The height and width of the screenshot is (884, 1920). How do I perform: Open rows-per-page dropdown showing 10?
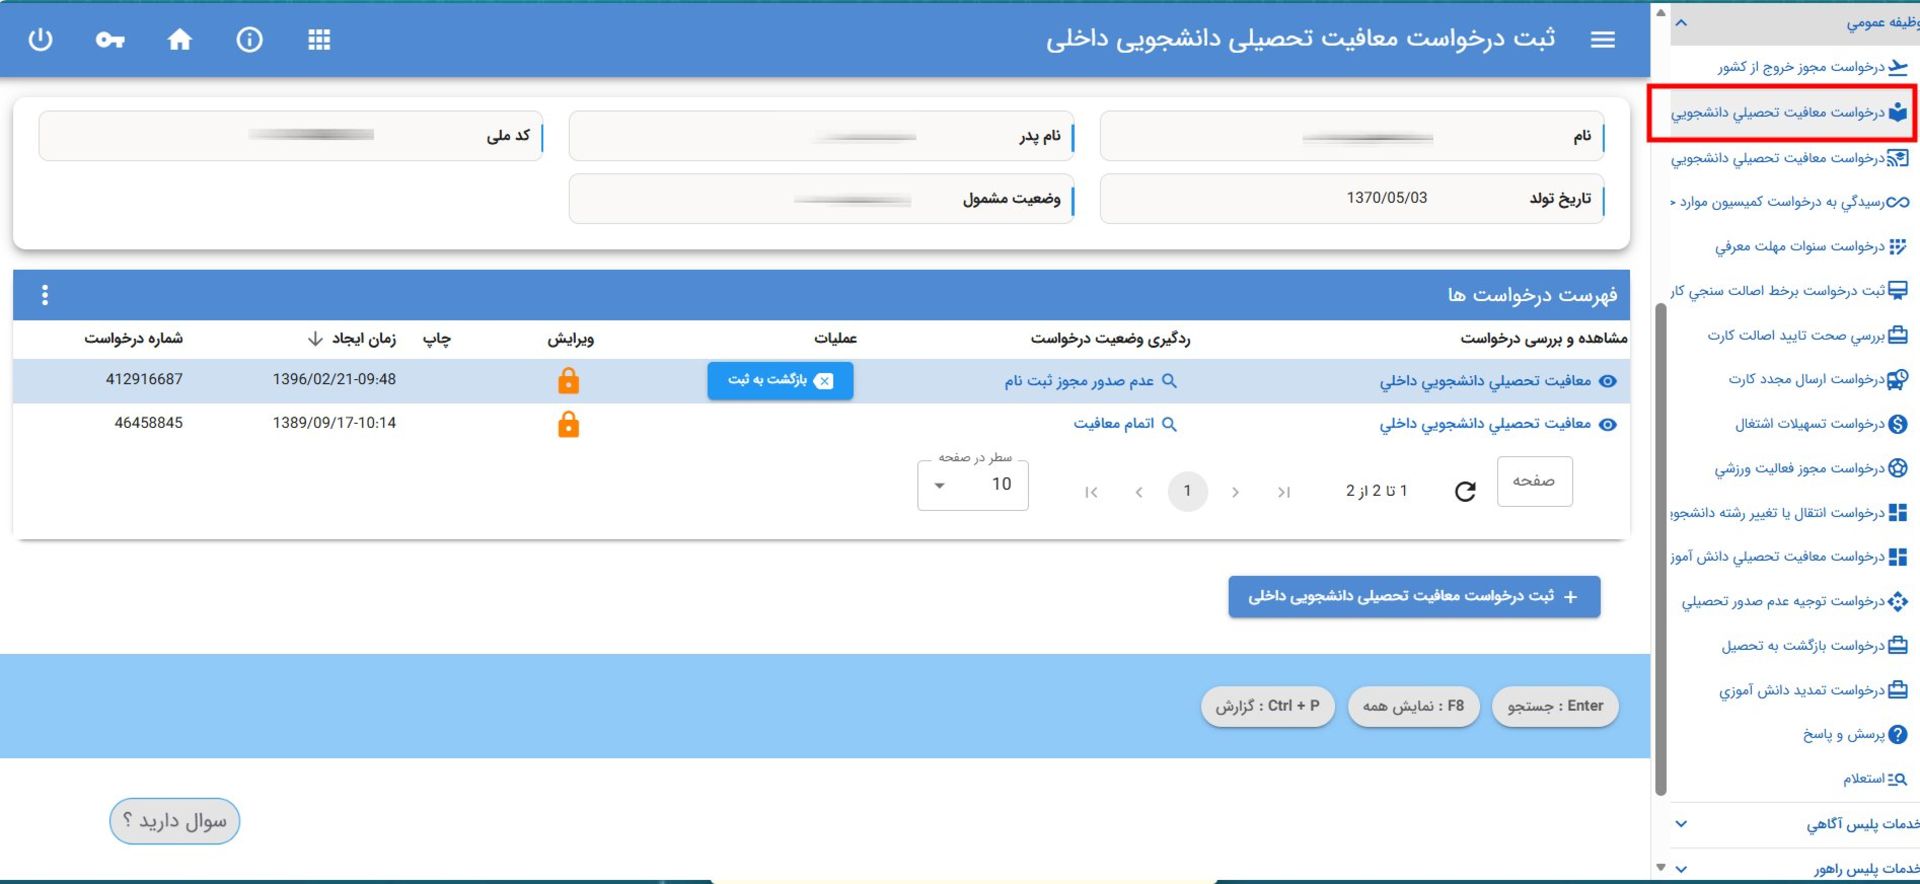pyautogui.click(x=973, y=485)
